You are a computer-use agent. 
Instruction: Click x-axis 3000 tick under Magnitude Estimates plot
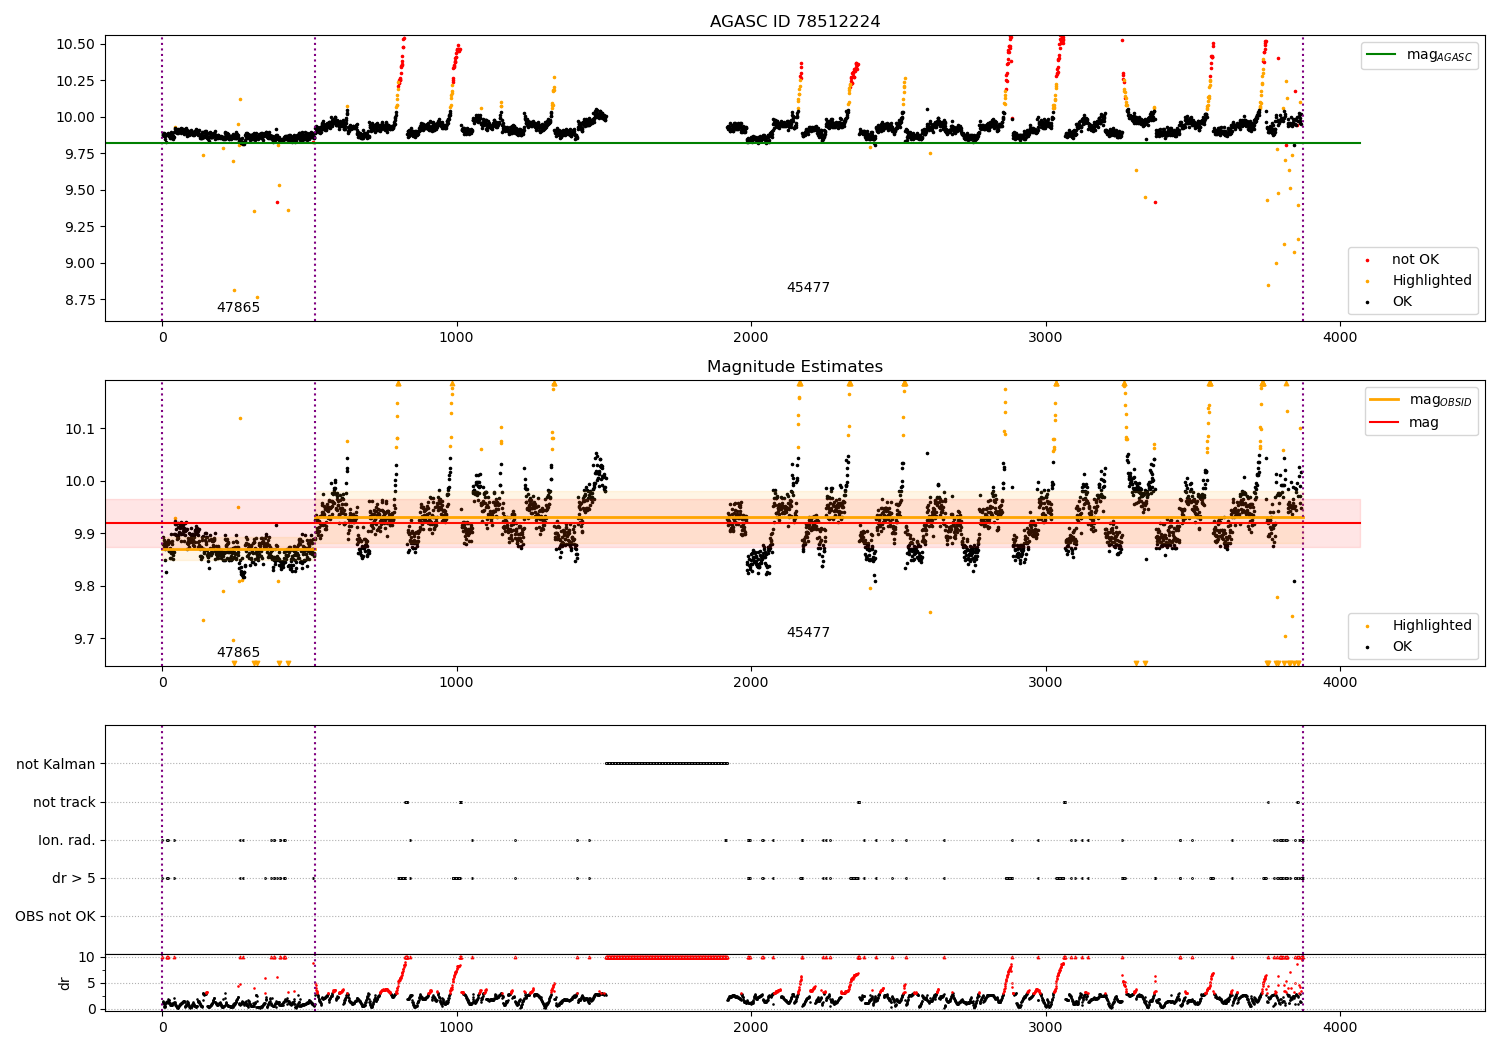tap(1046, 682)
